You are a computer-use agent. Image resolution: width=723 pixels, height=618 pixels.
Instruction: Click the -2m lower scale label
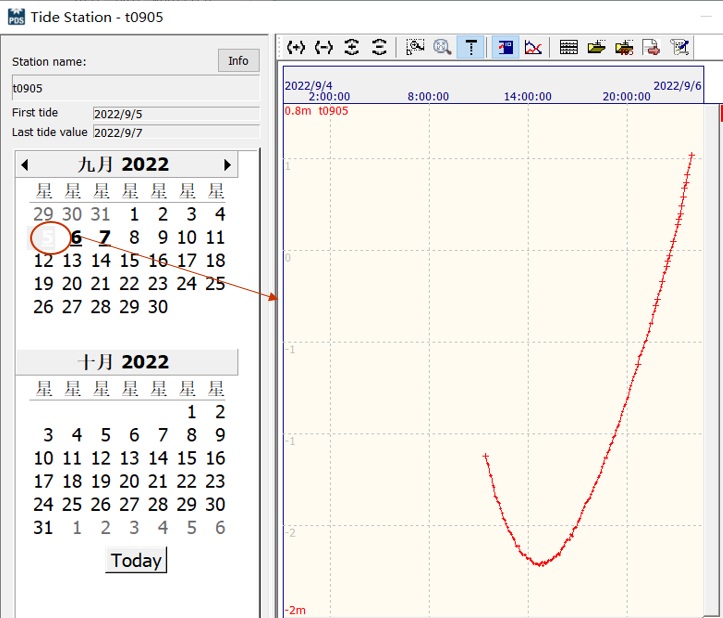pyautogui.click(x=295, y=610)
